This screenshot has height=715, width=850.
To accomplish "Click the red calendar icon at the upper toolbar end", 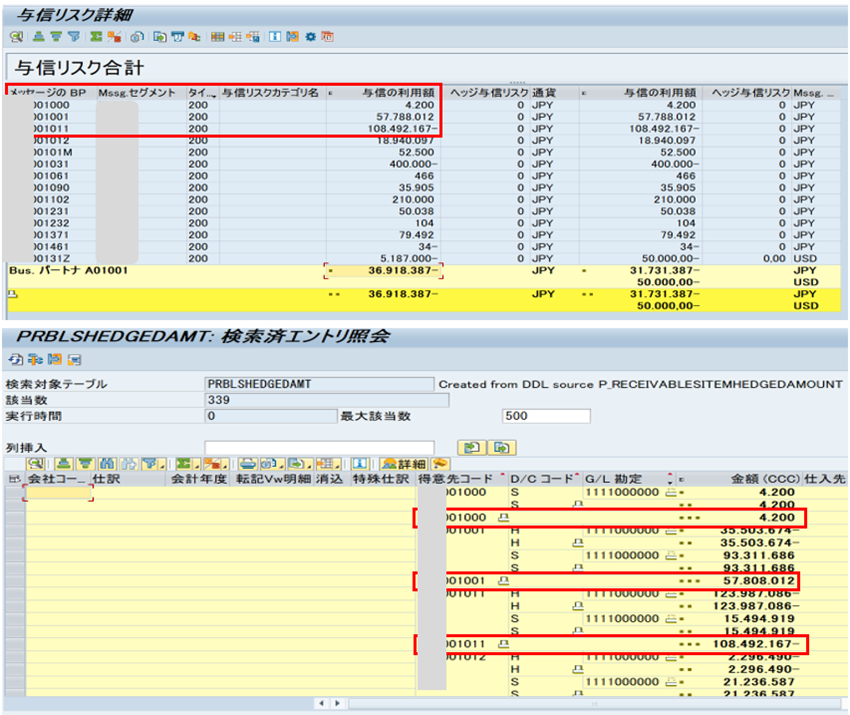I will [x=327, y=37].
